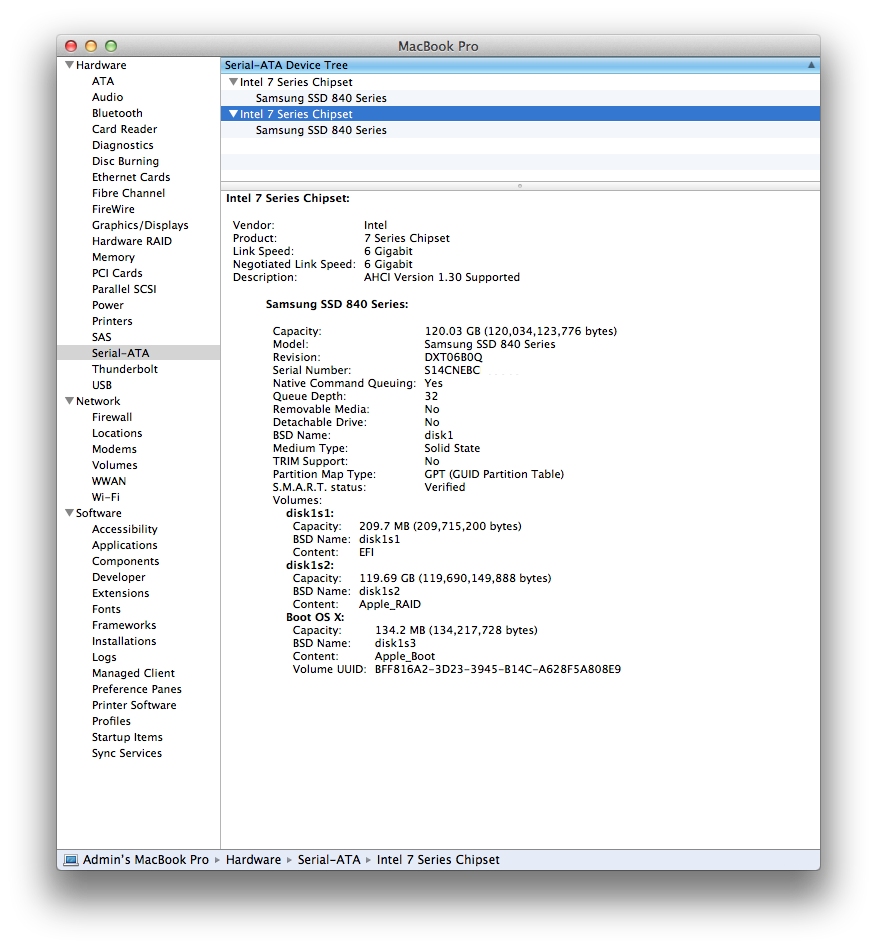Click sort arrow in Serial-ATA Device Tree header

811,65
